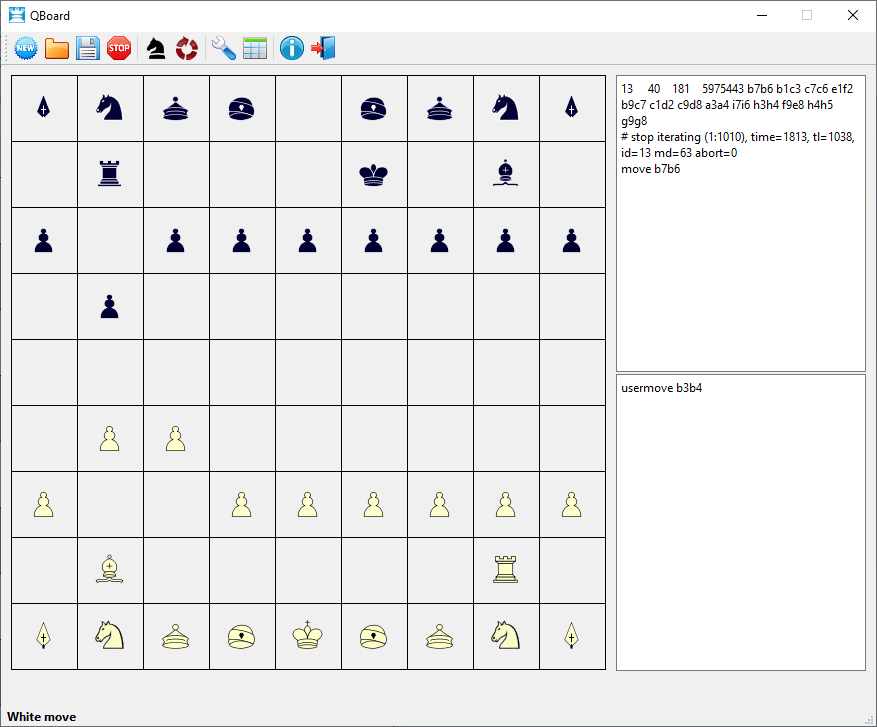This screenshot has width=877, height=727.
Task: Select the bottom-left white corner piece
Action: (x=44, y=636)
